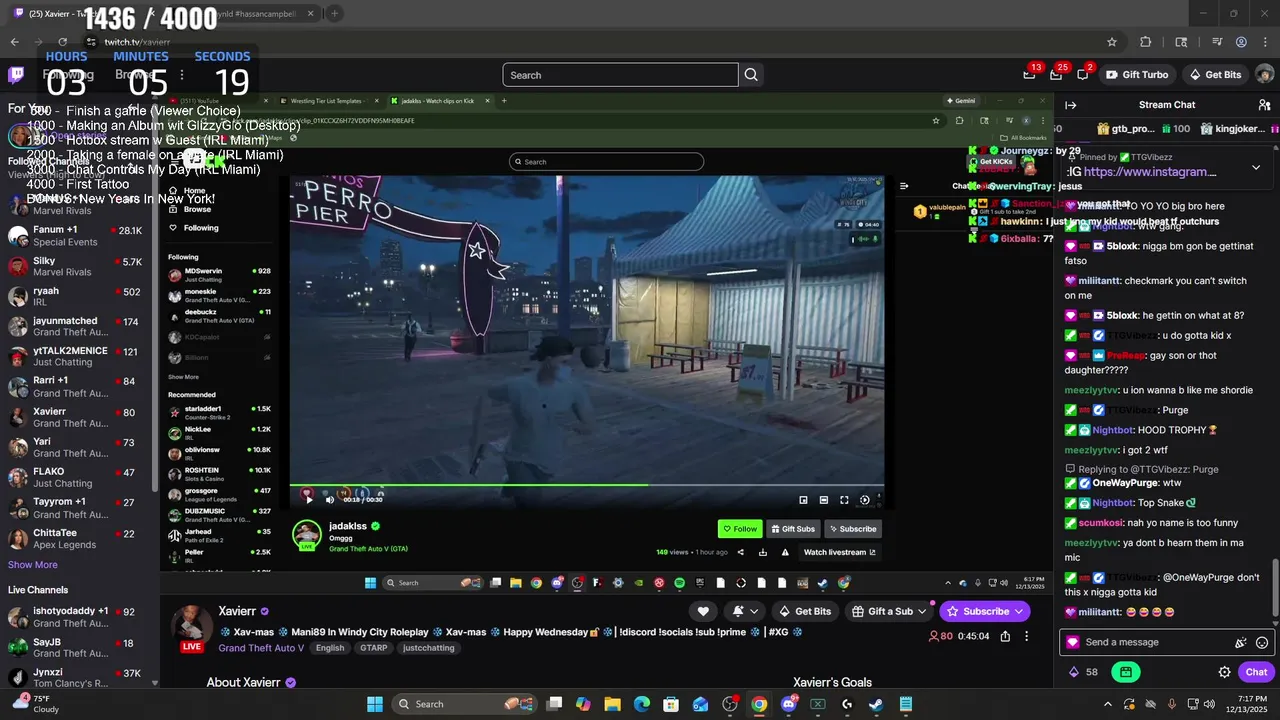Open the Twitch notifications with 13 badge
This screenshot has width=1280, height=720.
pyautogui.click(x=1030, y=74)
